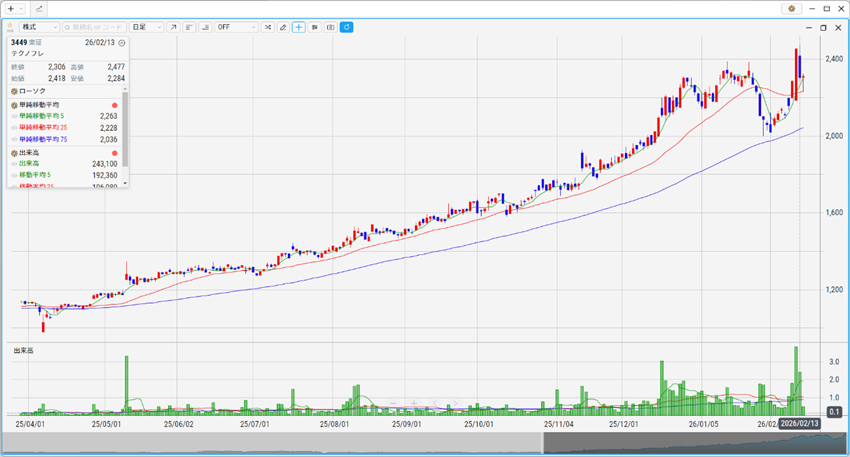The height and width of the screenshot is (457, 850).
Task: Open 出来高 indicator settings gear
Action: (15, 153)
